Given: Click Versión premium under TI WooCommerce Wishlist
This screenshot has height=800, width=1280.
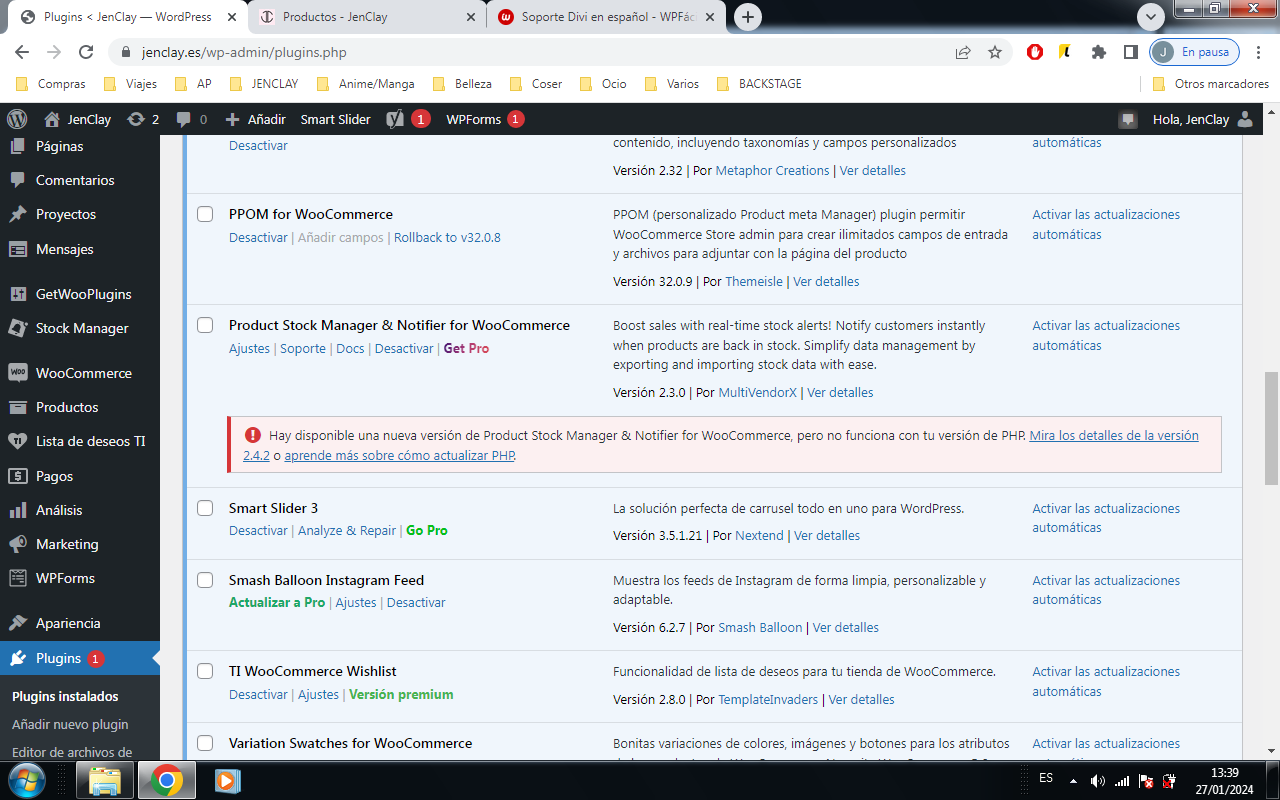Looking at the screenshot, I should pos(401,695).
